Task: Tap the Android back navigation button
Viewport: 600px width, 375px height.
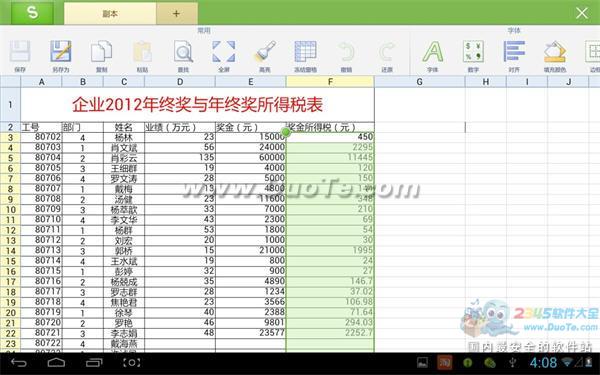Action: [18, 363]
